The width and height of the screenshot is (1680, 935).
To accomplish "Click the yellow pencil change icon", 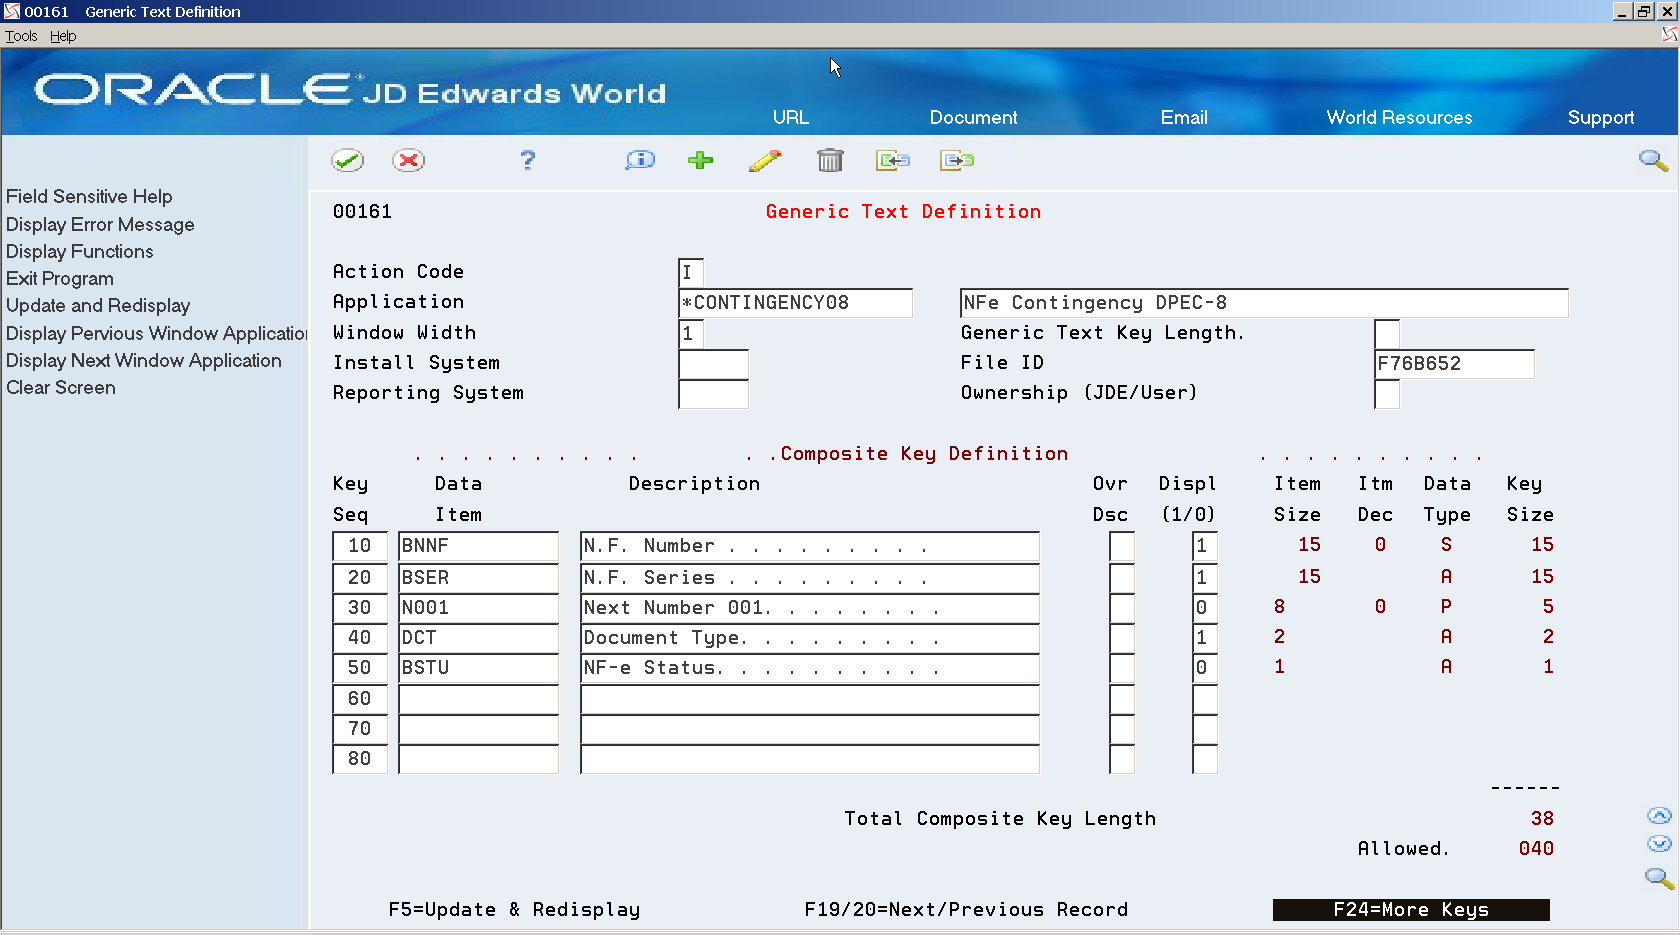I will (x=765, y=160).
